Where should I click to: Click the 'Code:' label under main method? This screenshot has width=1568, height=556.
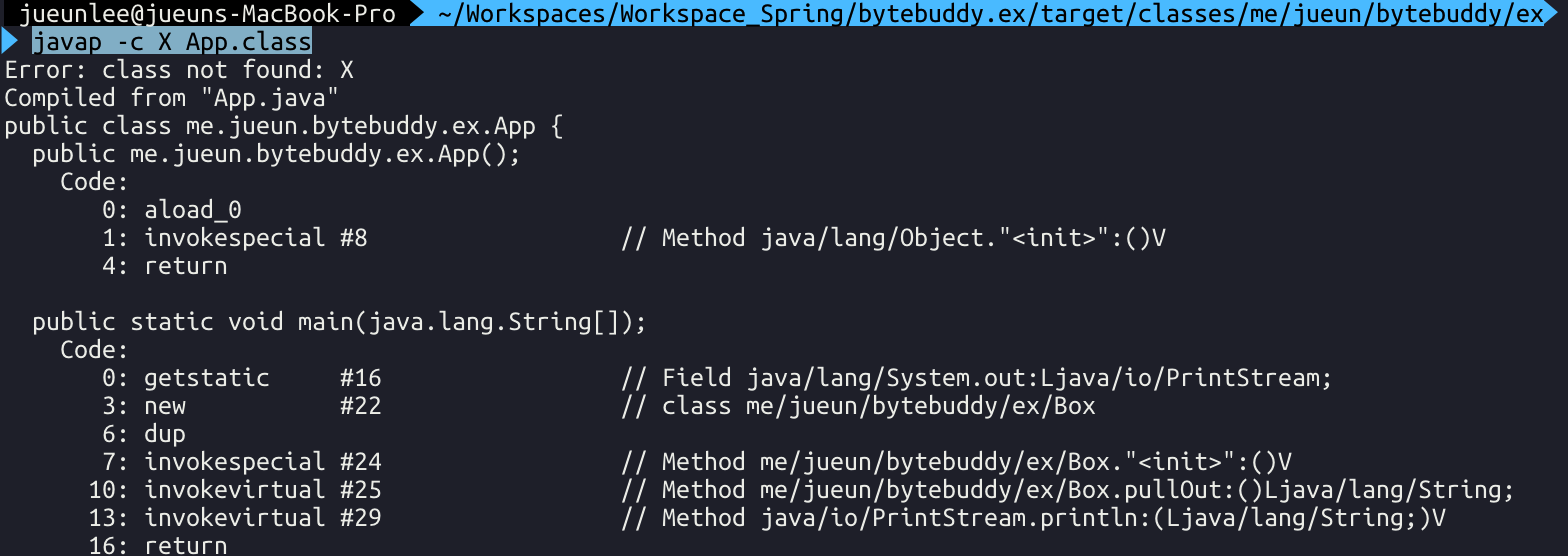pyautogui.click(x=95, y=350)
